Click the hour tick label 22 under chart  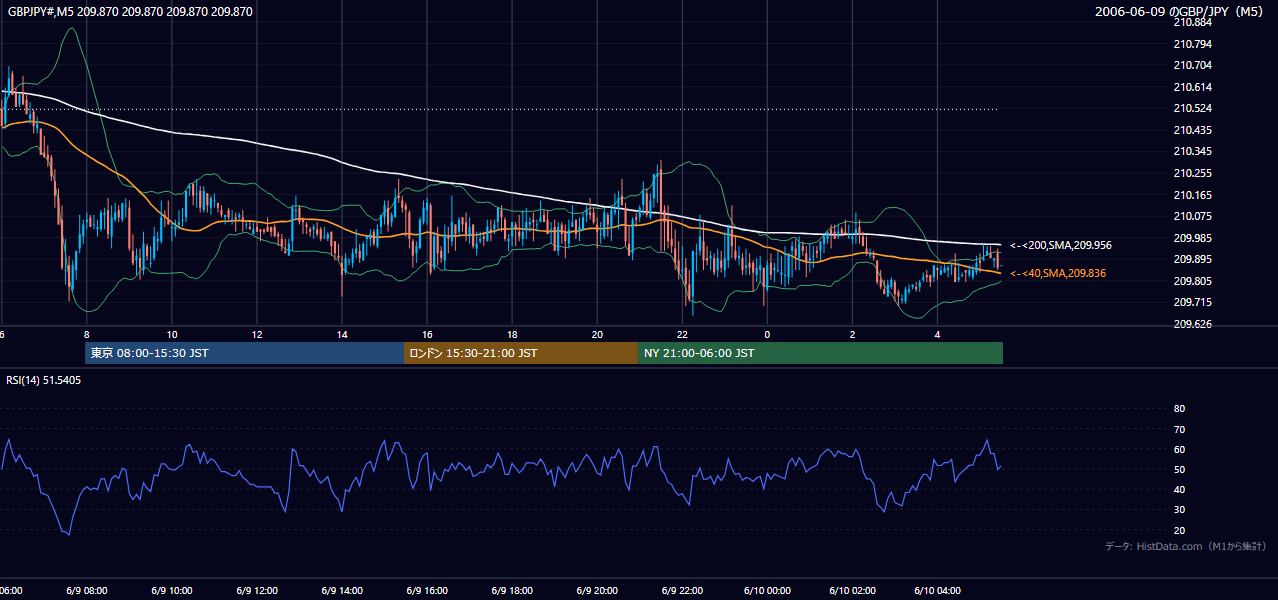[x=682, y=334]
